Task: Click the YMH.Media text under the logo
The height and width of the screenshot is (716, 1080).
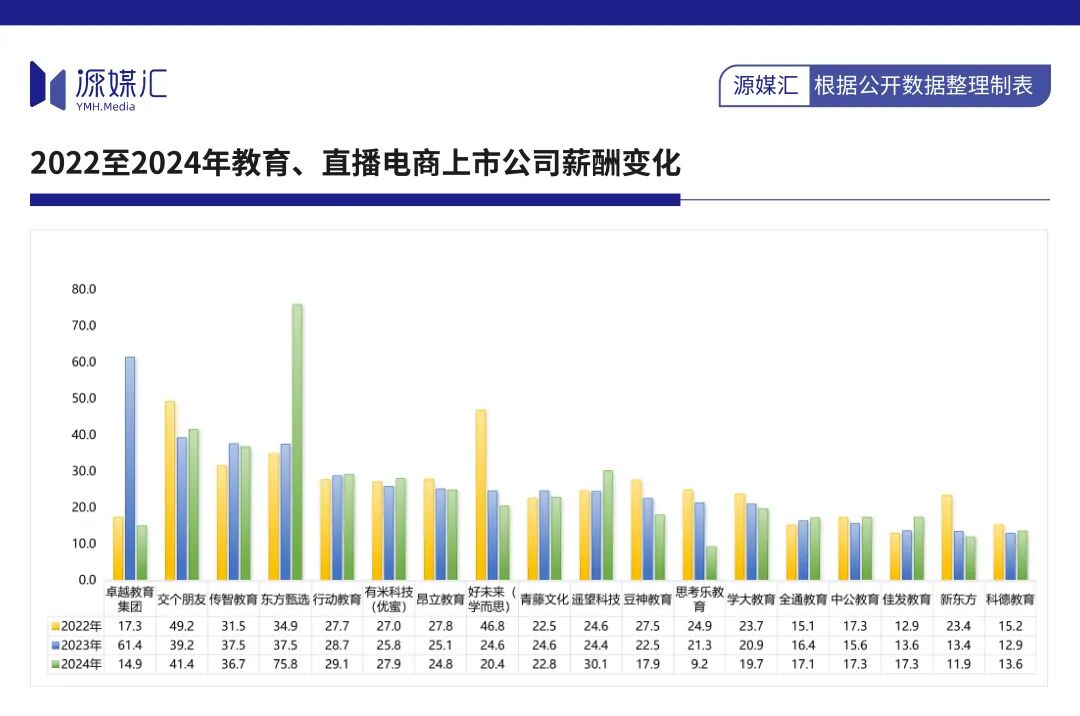Action: [105, 107]
